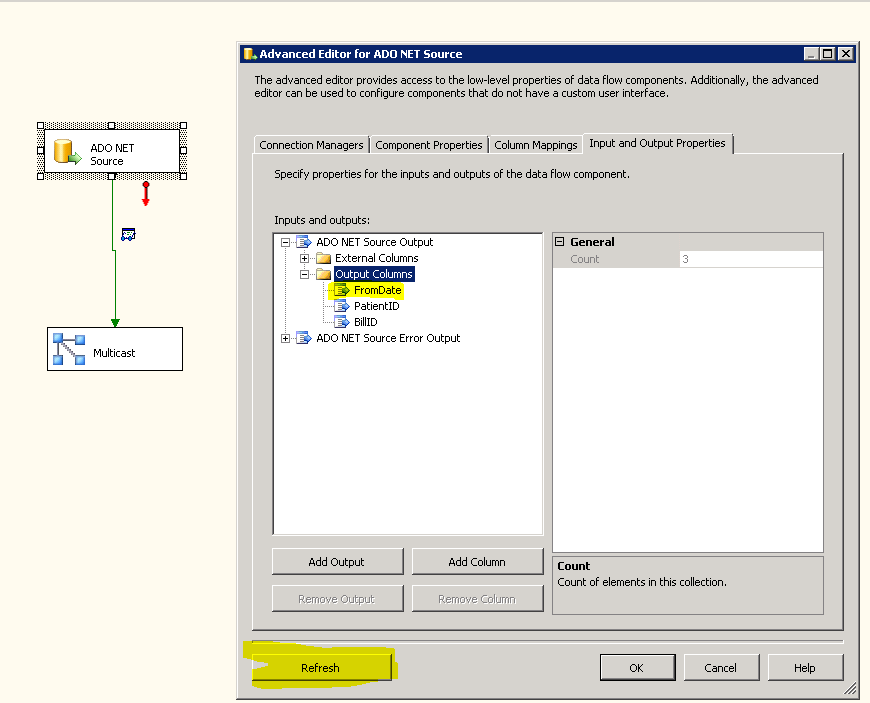Click the Add Column button
The width and height of the screenshot is (870, 703).
(477, 562)
